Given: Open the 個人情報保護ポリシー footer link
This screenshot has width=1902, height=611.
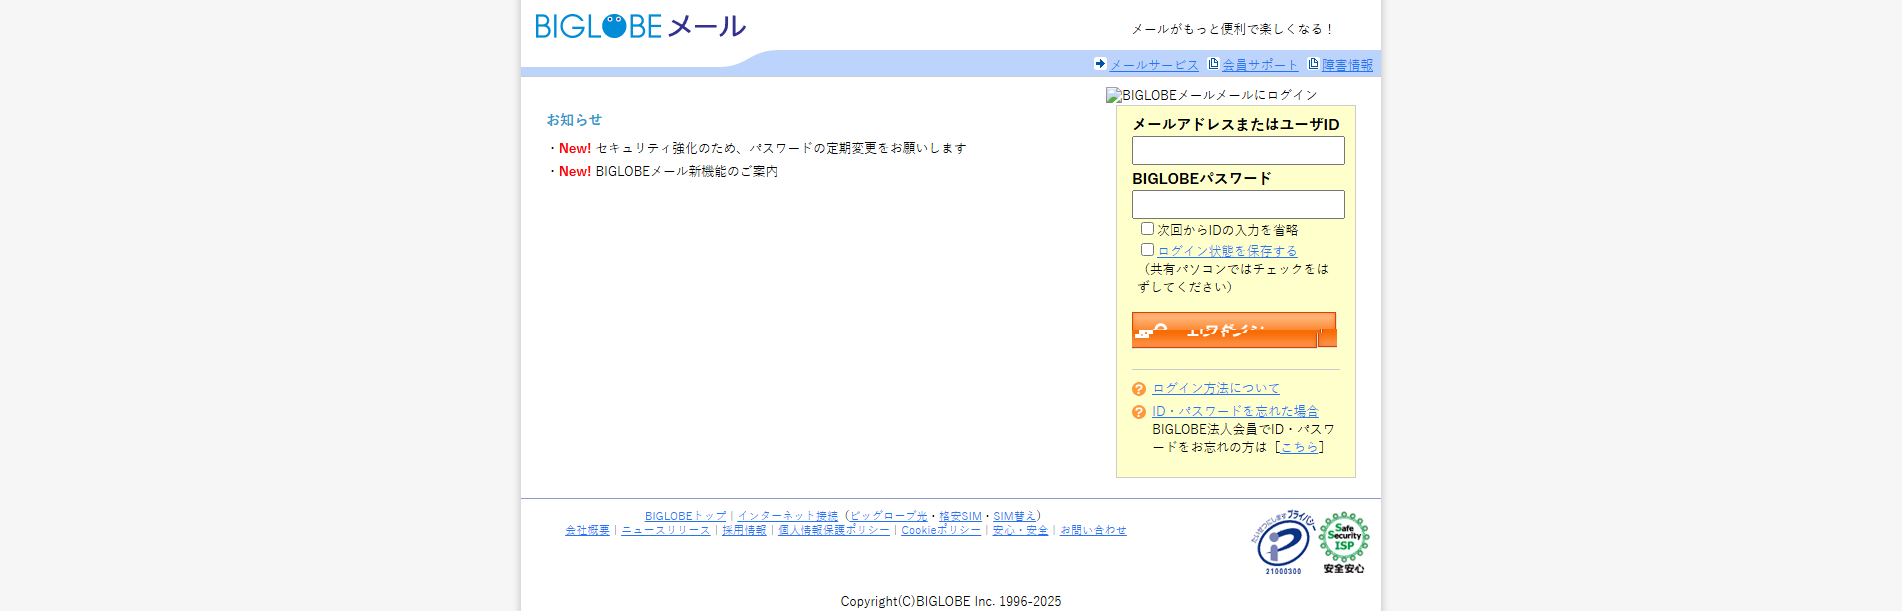Looking at the screenshot, I should 834,530.
